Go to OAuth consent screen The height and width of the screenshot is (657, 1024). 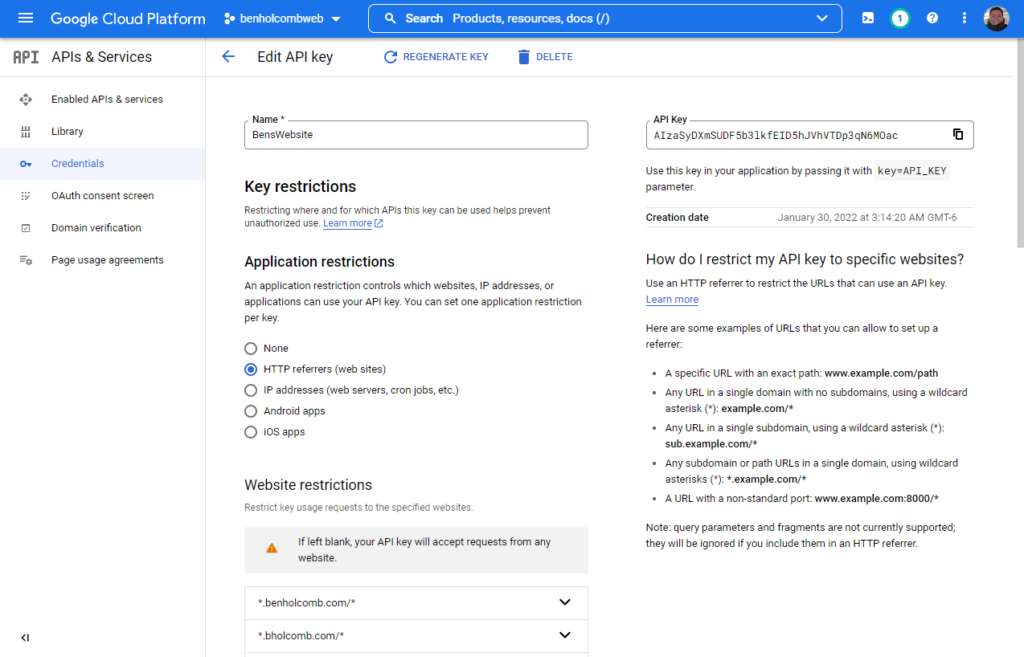103,195
